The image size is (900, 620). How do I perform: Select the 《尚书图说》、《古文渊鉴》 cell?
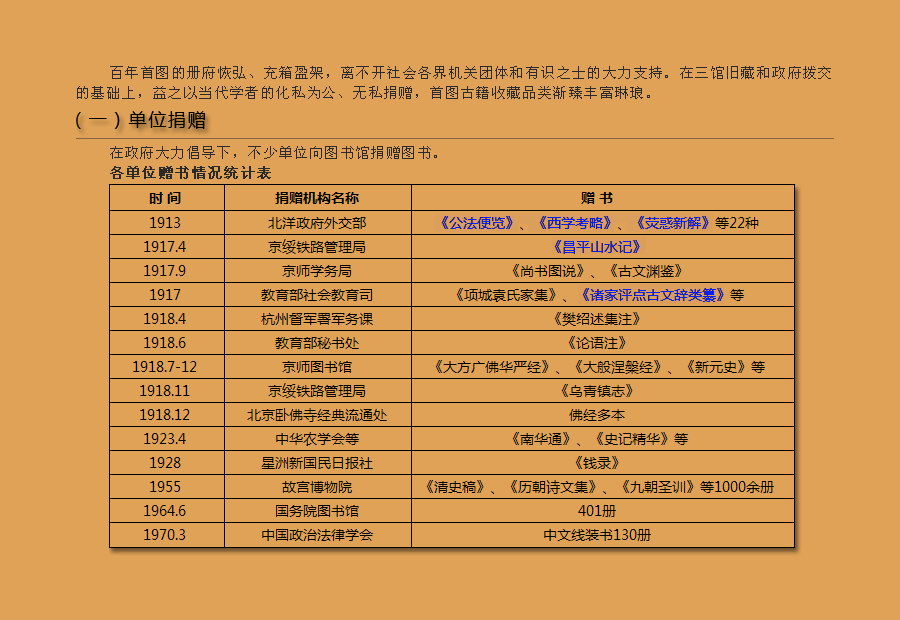click(603, 271)
